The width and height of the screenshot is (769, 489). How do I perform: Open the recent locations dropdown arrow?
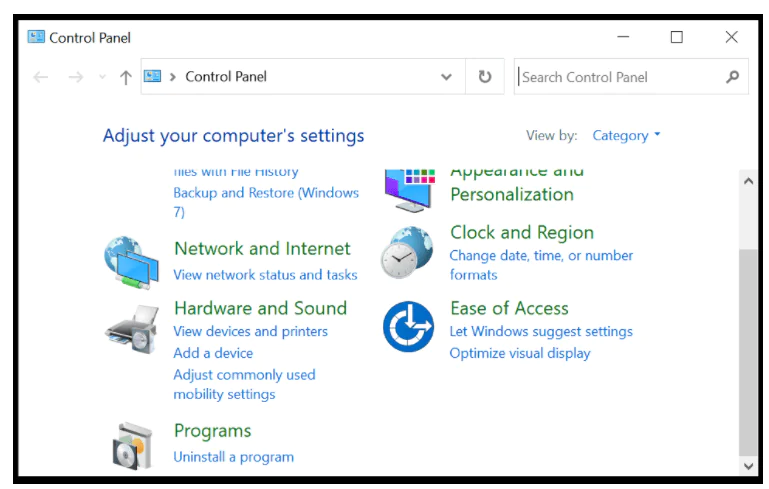102,77
